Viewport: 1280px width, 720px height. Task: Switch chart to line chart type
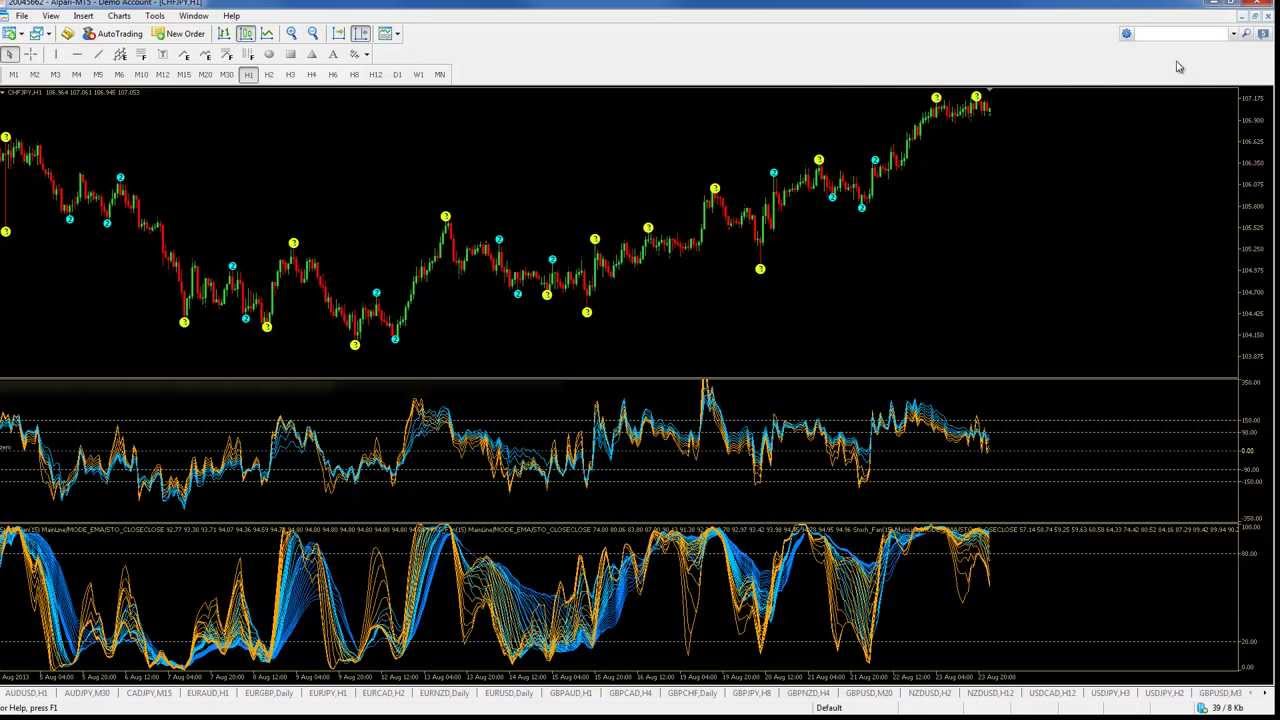pos(267,34)
